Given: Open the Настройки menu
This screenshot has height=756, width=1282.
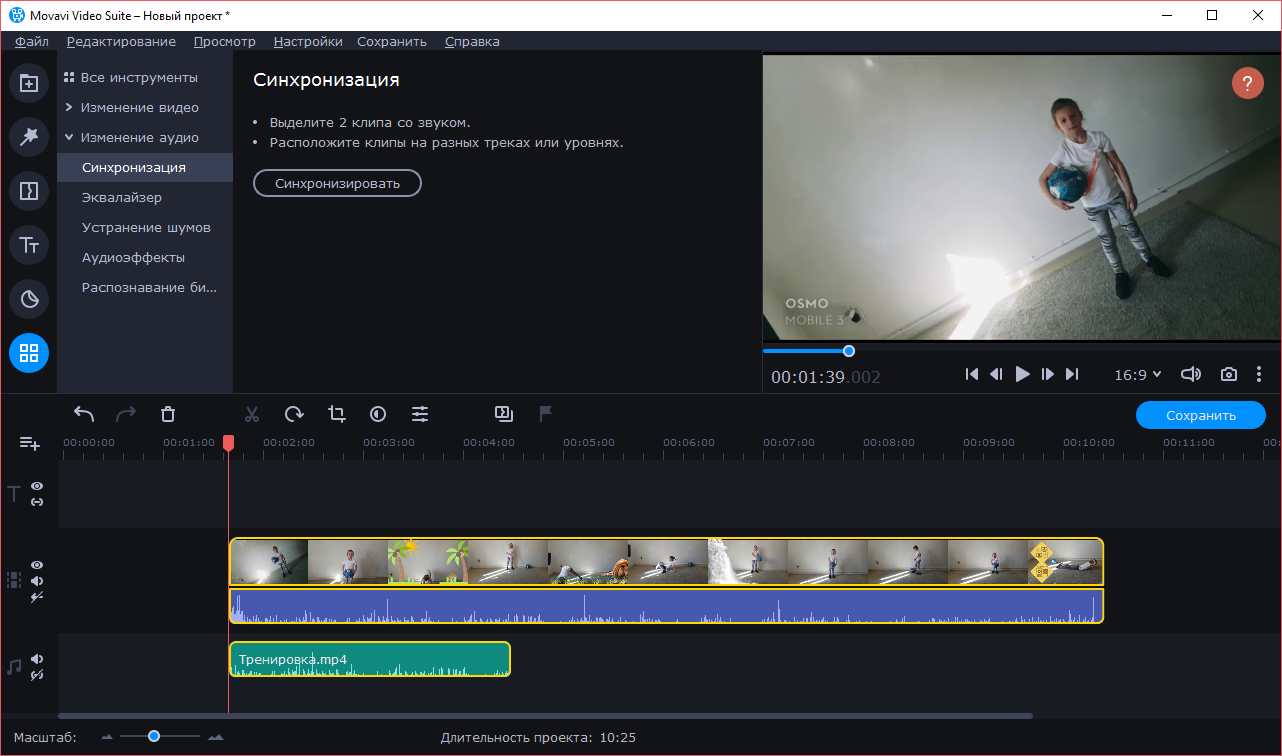Looking at the screenshot, I should (308, 41).
